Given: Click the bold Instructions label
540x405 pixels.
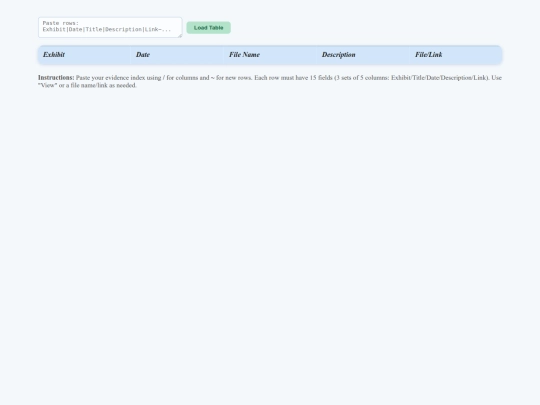Looking at the screenshot, I should coord(56,77).
